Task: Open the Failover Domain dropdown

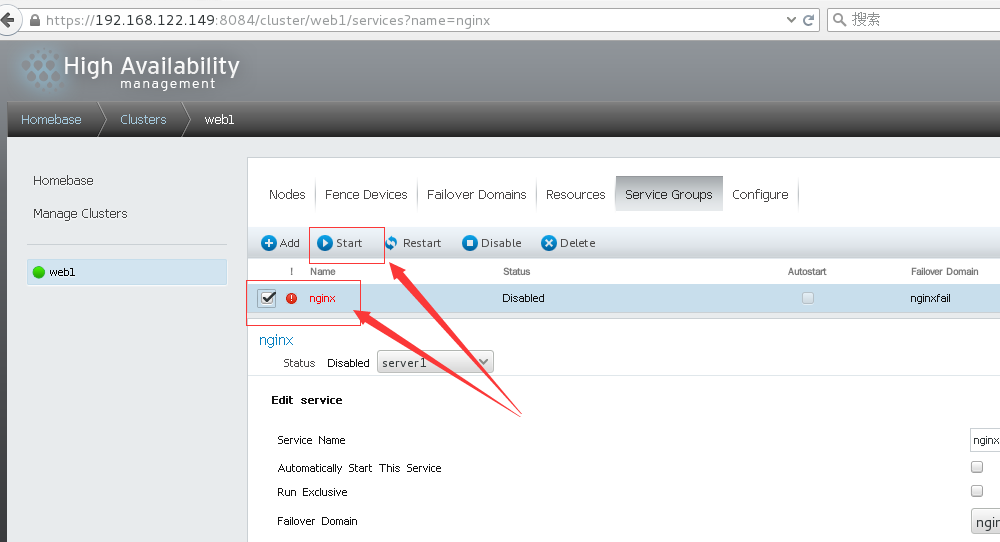Action: pos(985,521)
